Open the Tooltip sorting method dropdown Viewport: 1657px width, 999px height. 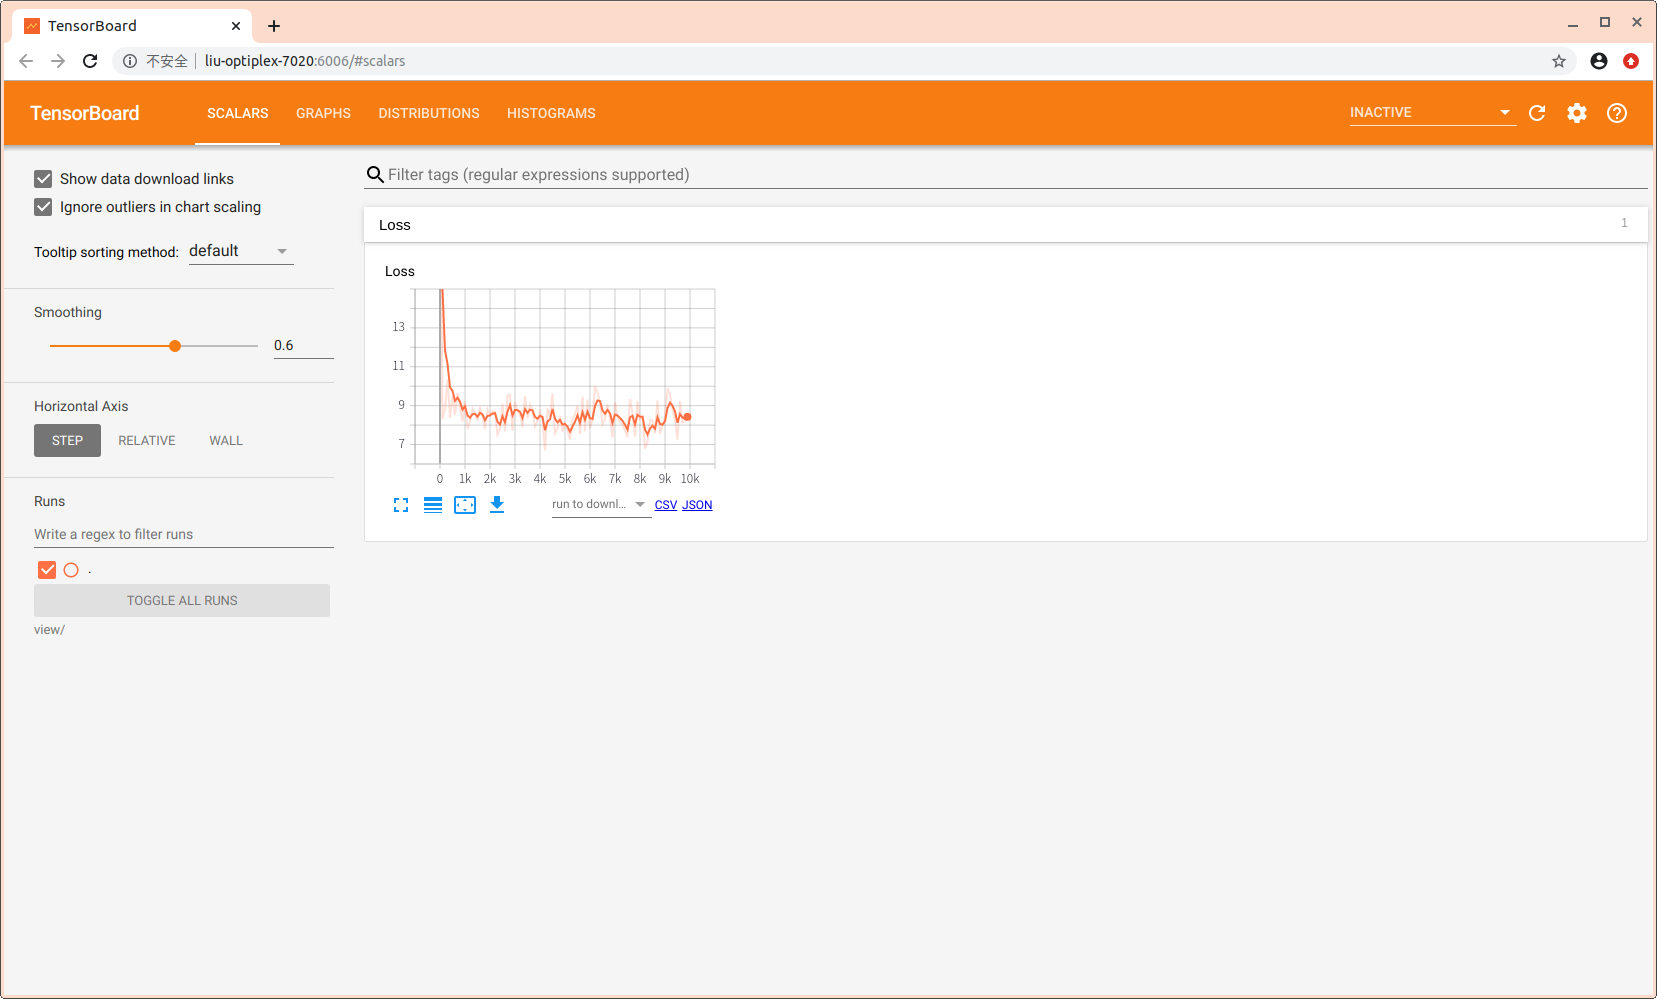(x=240, y=251)
